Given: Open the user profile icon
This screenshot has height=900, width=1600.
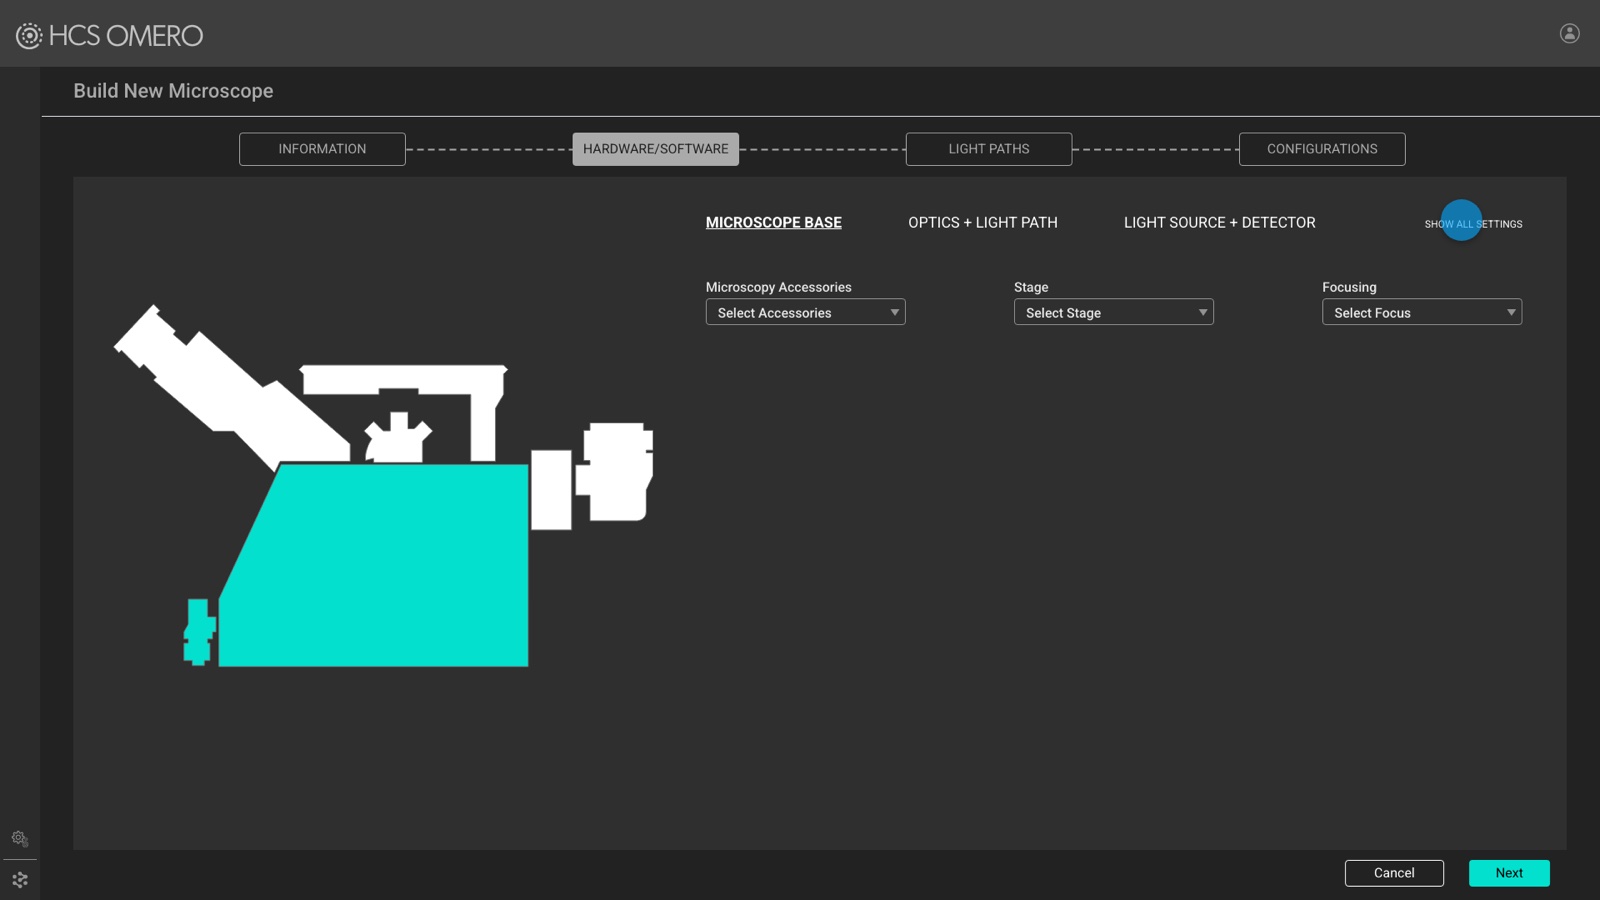Looking at the screenshot, I should pyautogui.click(x=1570, y=33).
